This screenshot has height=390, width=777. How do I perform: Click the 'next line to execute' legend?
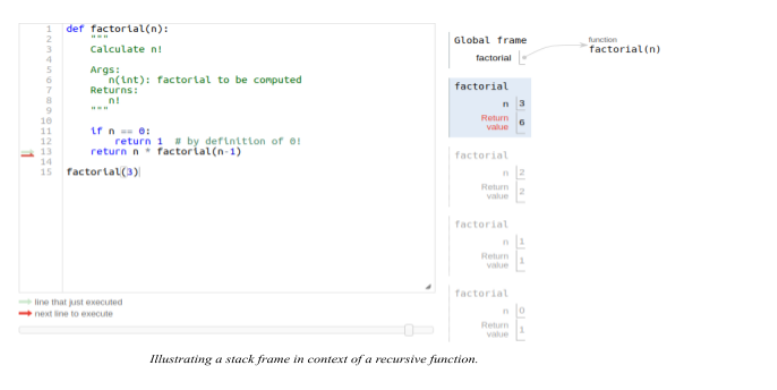(73, 314)
